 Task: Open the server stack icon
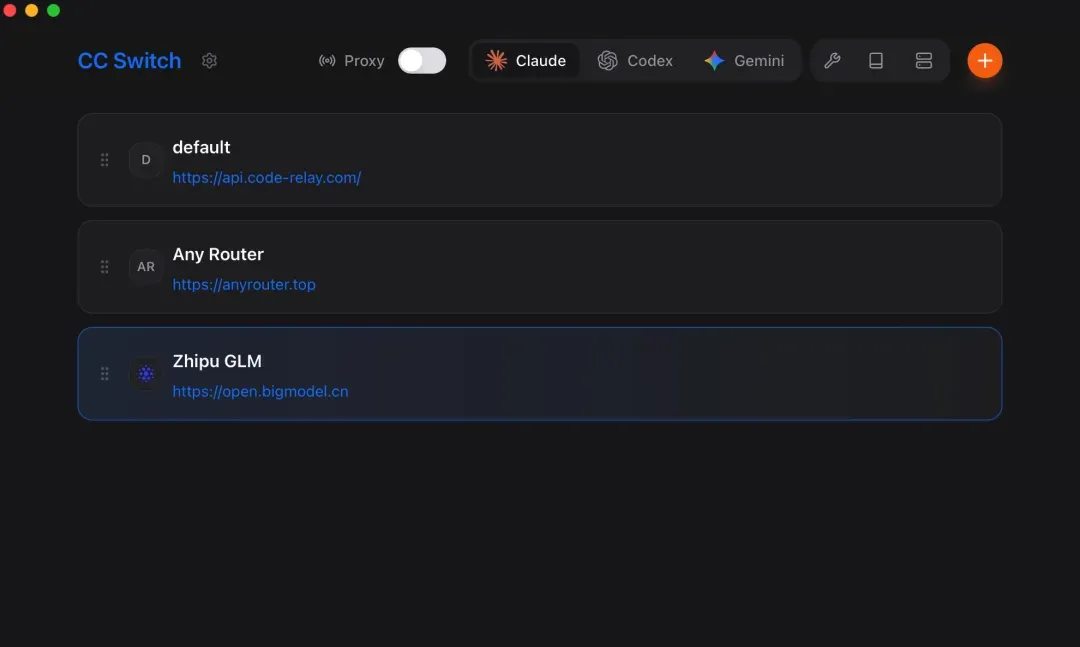[x=924, y=61]
